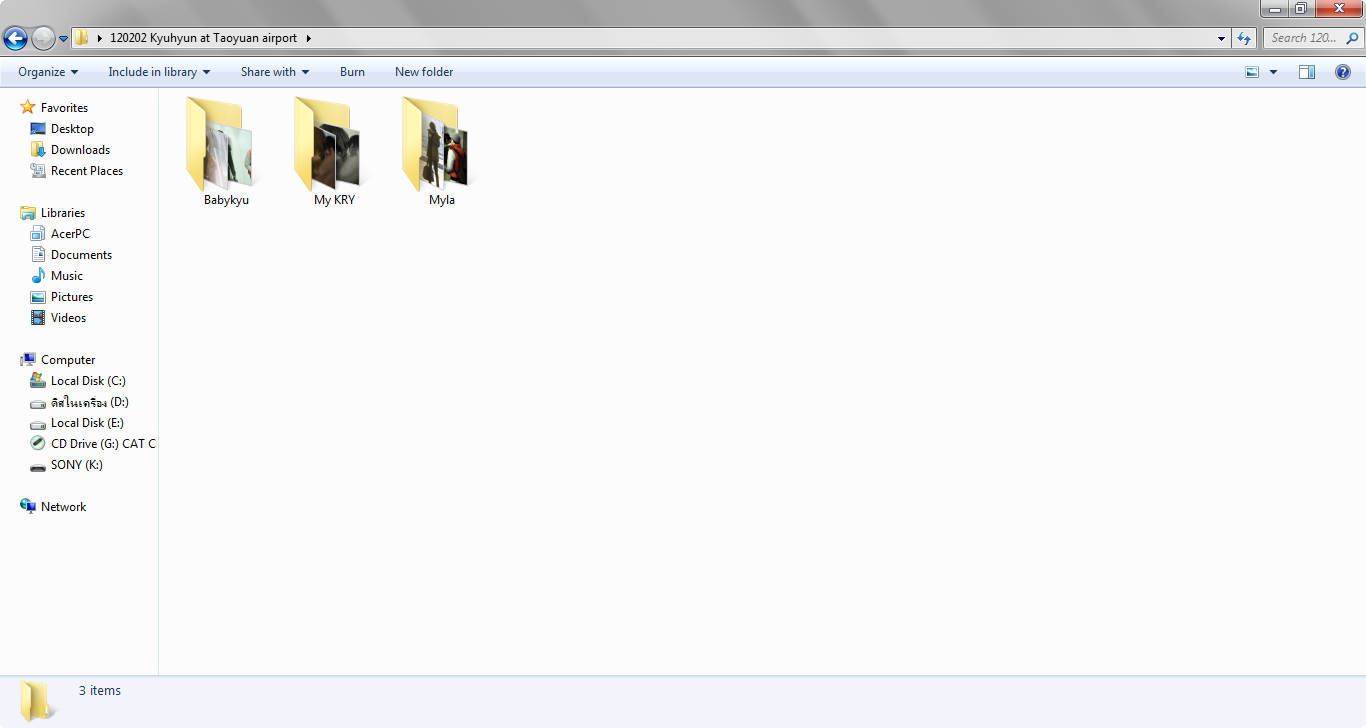Screen dimensions: 1366x728
Task: Click the '120202 Kyuhyun at Taoyuan airport' breadcrumb
Action: click(x=203, y=38)
